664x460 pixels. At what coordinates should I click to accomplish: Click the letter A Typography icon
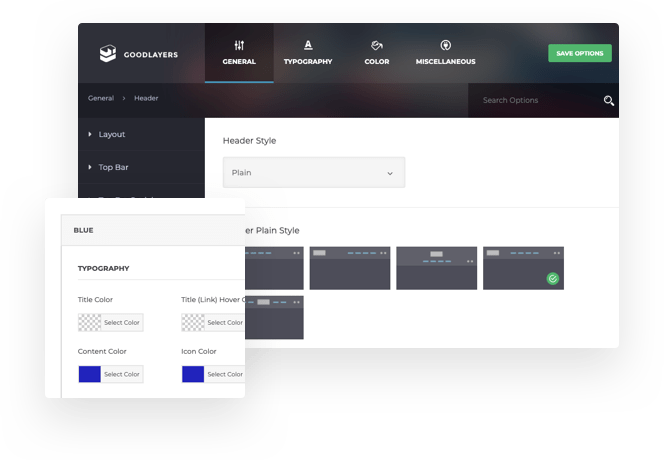308,45
